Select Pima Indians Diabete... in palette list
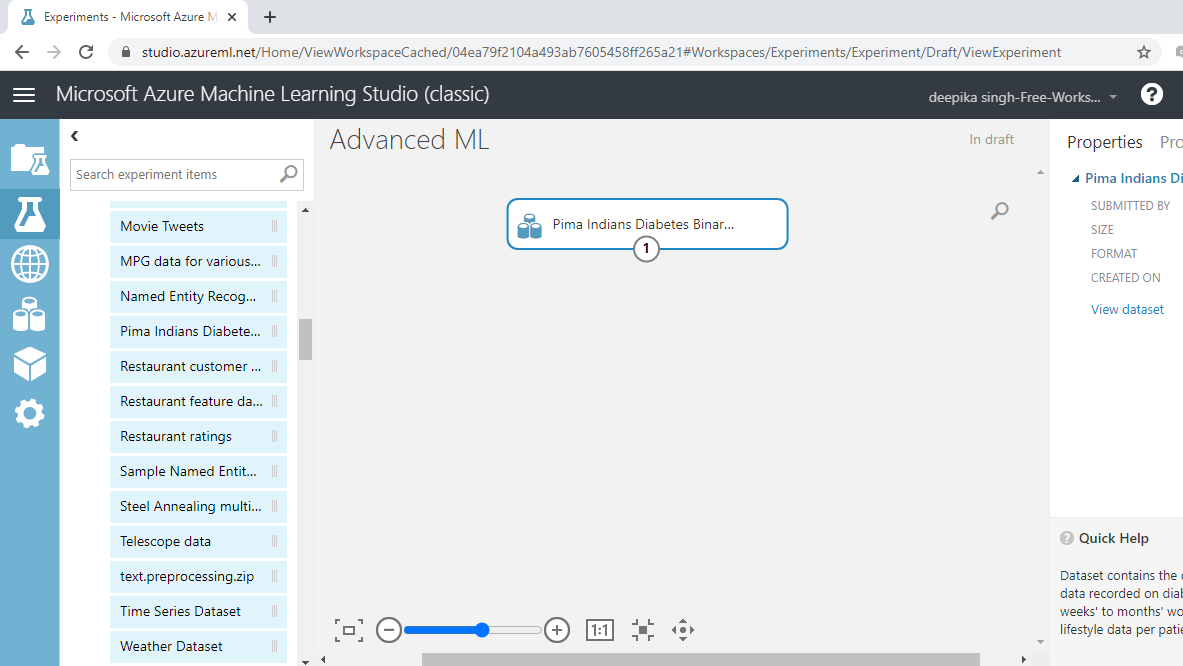 coord(198,331)
